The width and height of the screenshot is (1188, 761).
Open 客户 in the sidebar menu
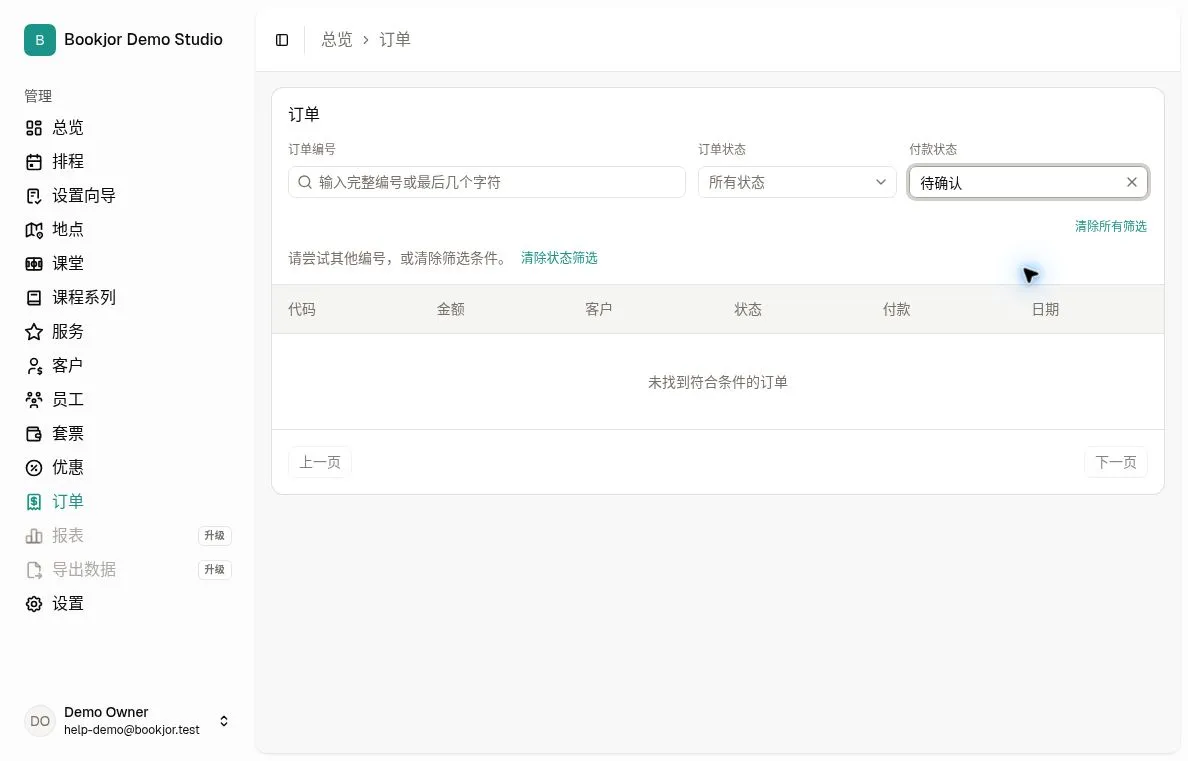pos(67,366)
